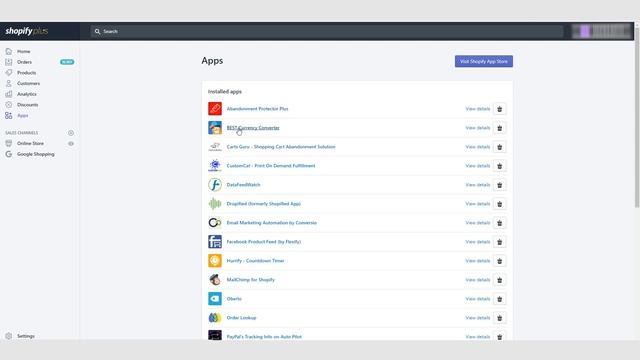Open the Oberlo app icon

pyautogui.click(x=215, y=299)
